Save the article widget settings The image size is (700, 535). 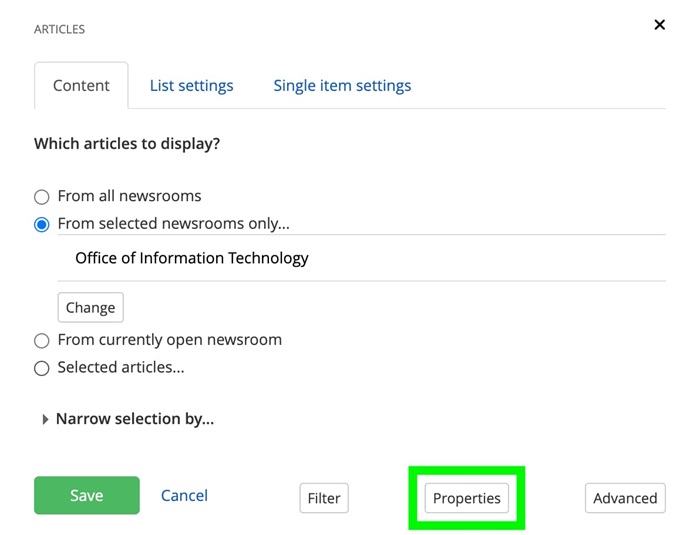(86, 495)
